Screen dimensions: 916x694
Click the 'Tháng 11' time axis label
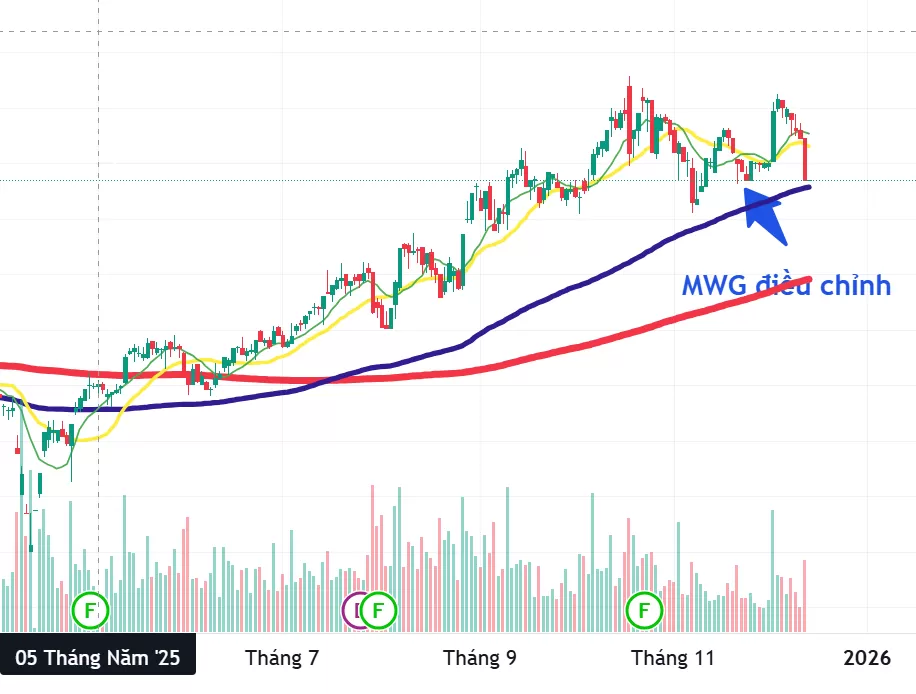pos(673,658)
